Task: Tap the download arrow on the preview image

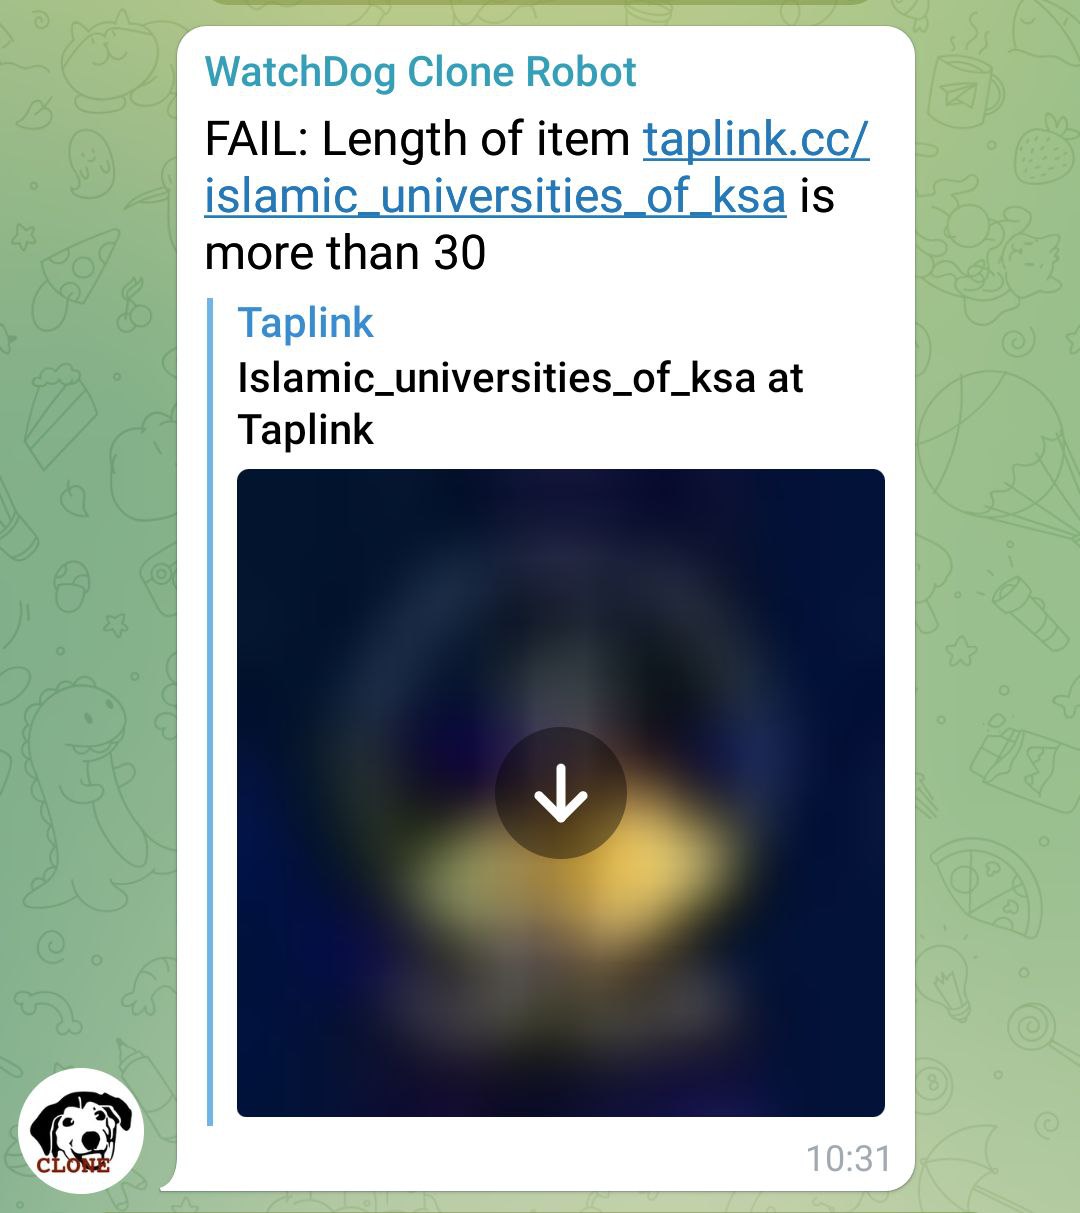Action: (560, 792)
